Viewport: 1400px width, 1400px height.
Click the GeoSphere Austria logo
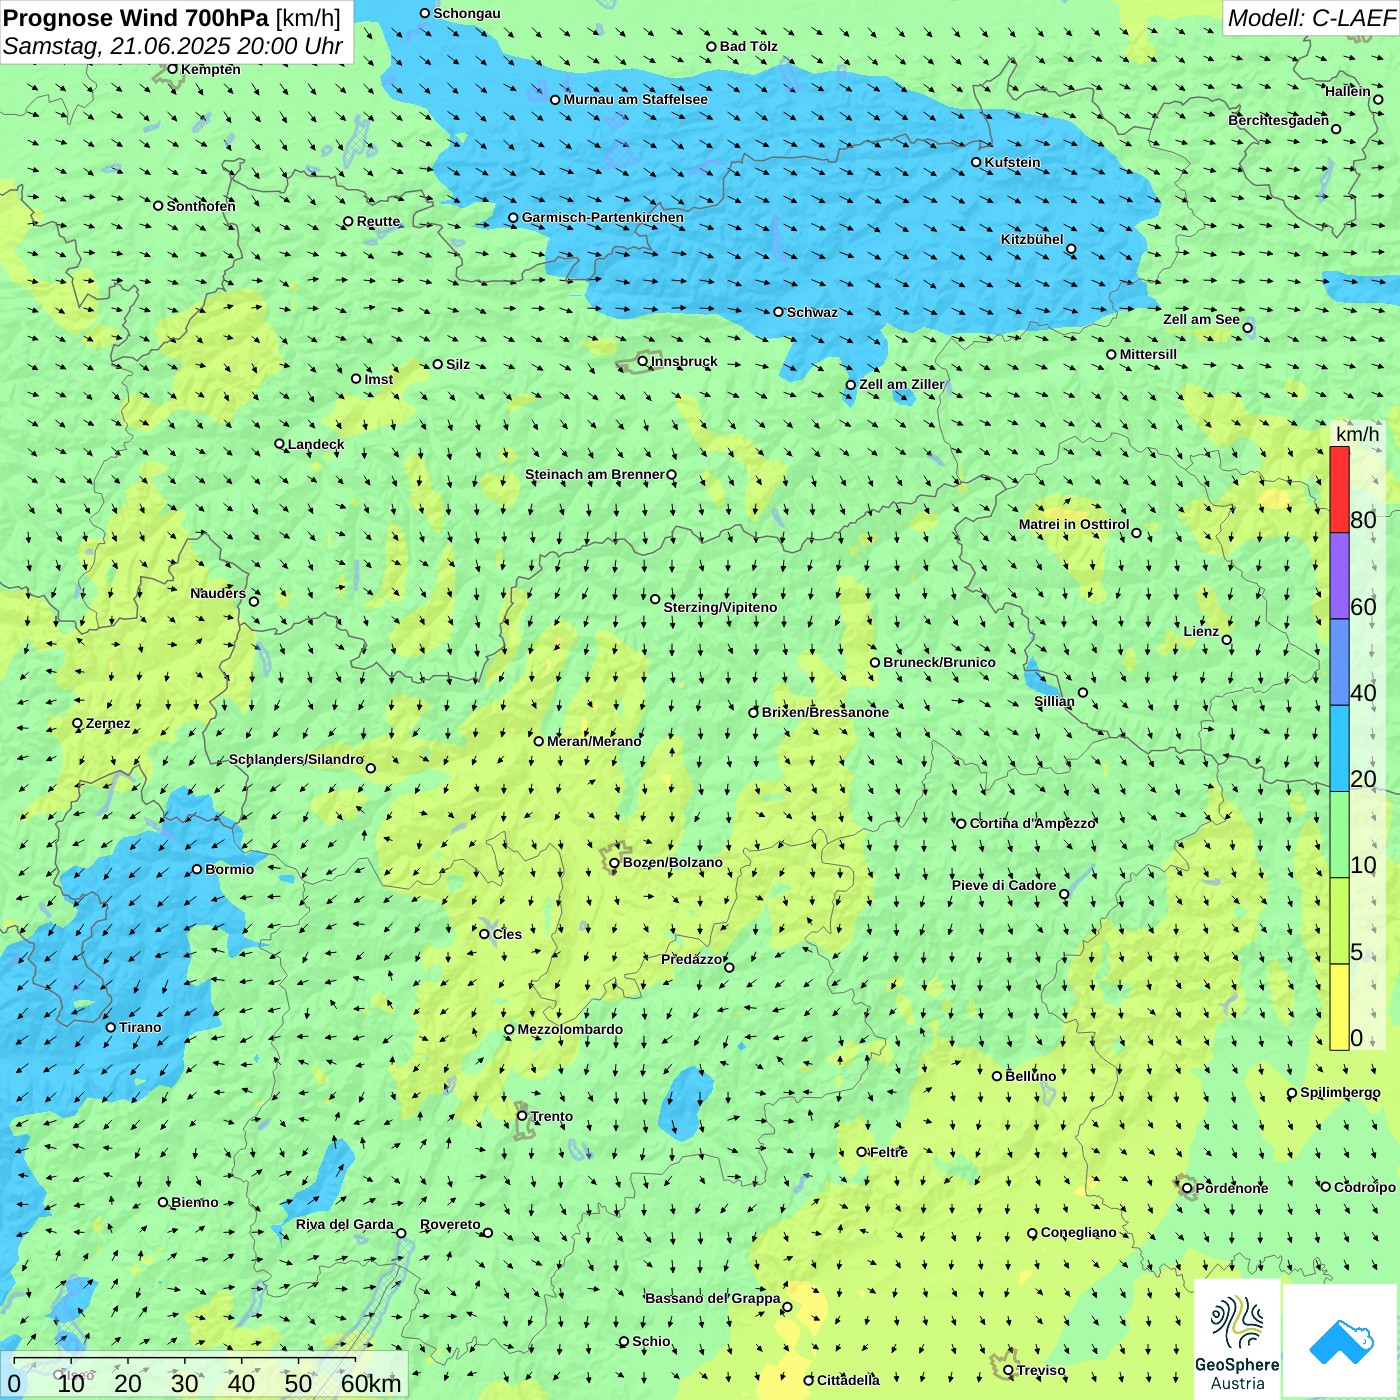(1237, 1340)
